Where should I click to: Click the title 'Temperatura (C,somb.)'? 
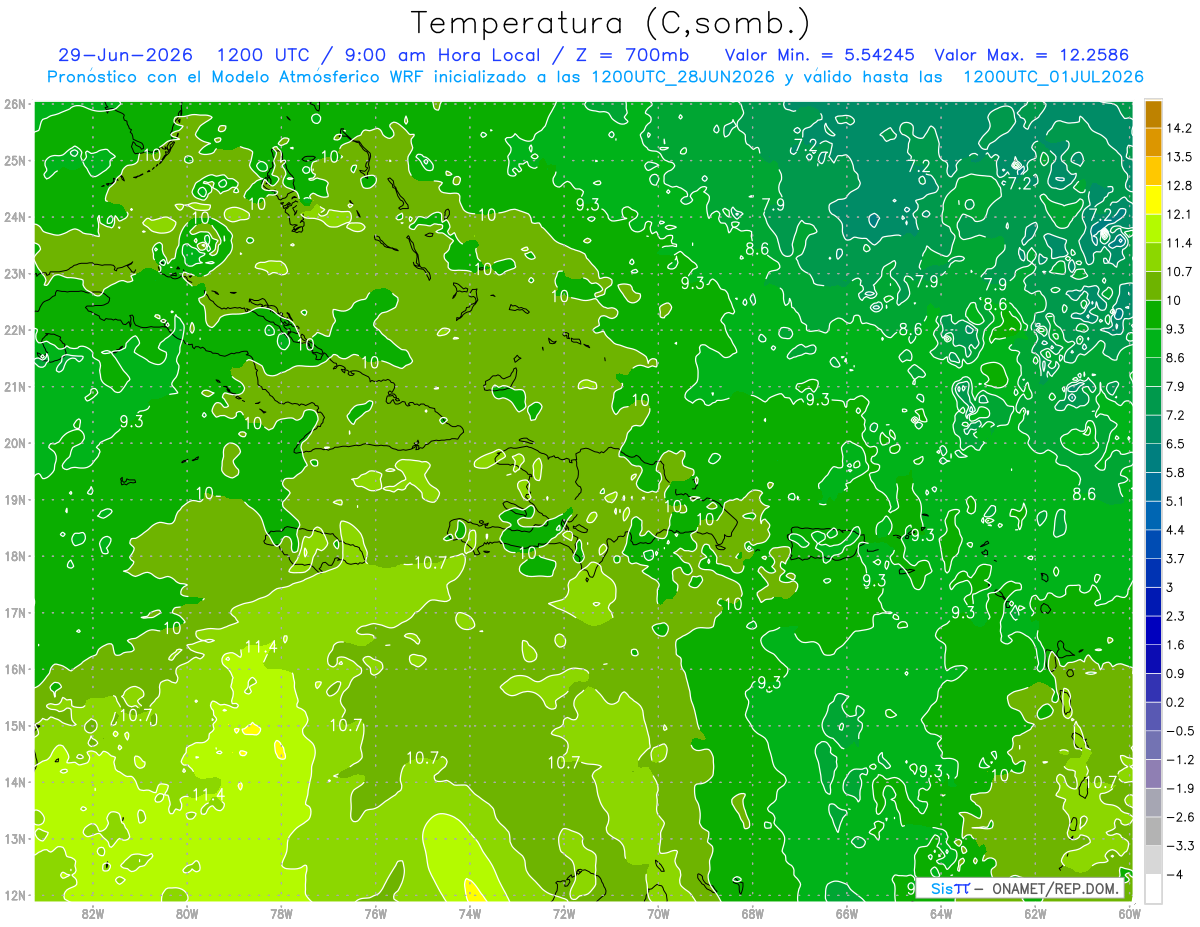pyautogui.click(x=611, y=23)
